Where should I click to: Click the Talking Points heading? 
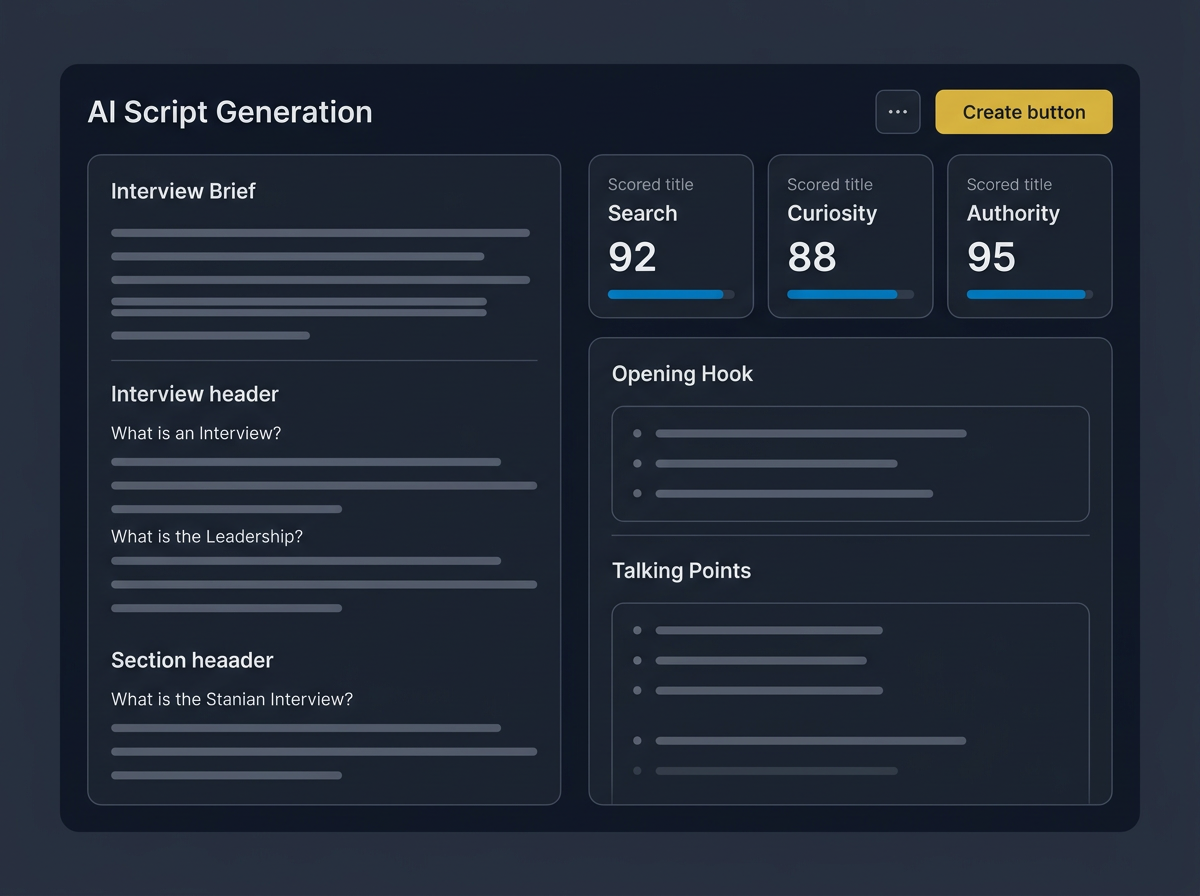[681, 571]
